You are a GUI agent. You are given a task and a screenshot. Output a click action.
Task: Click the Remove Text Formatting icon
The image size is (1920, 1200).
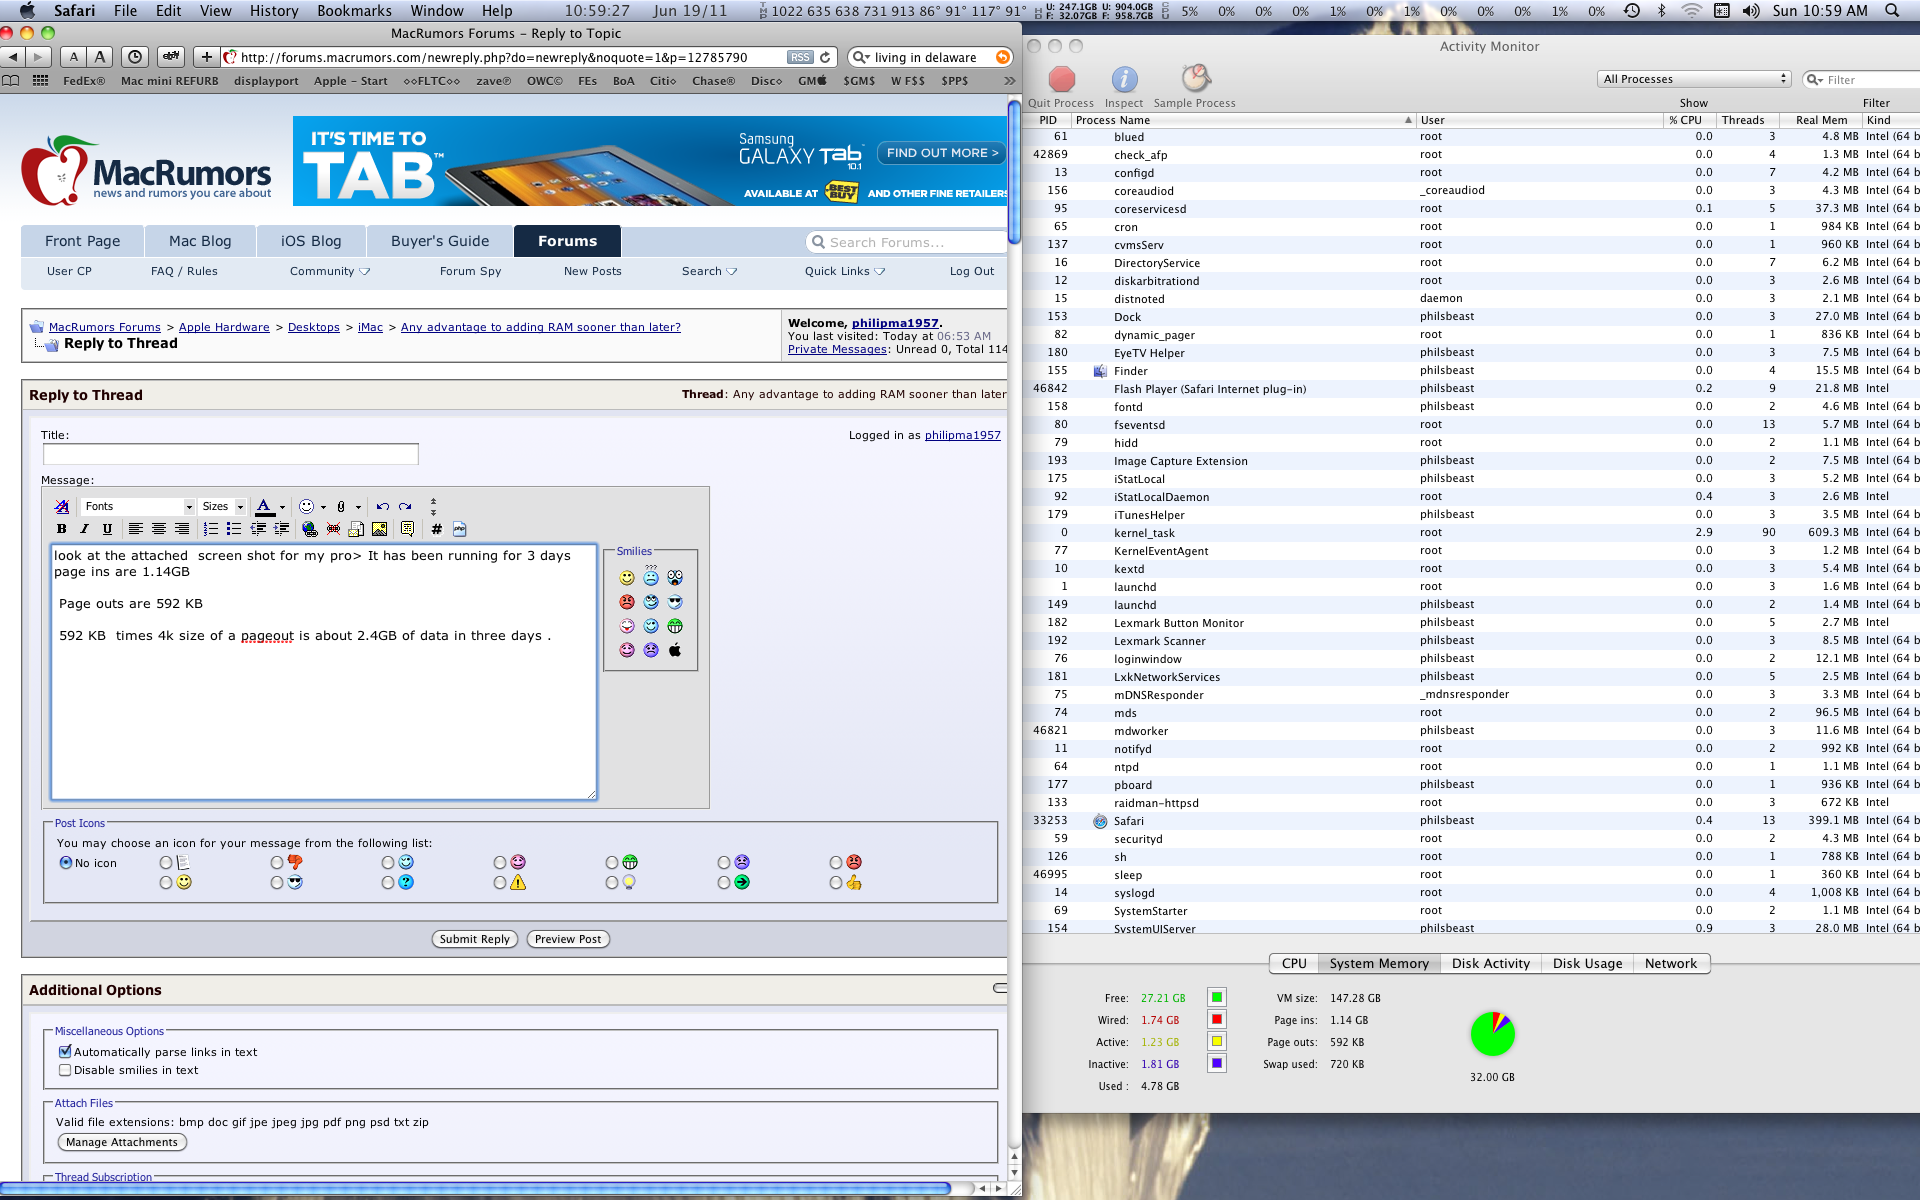pos(62,506)
